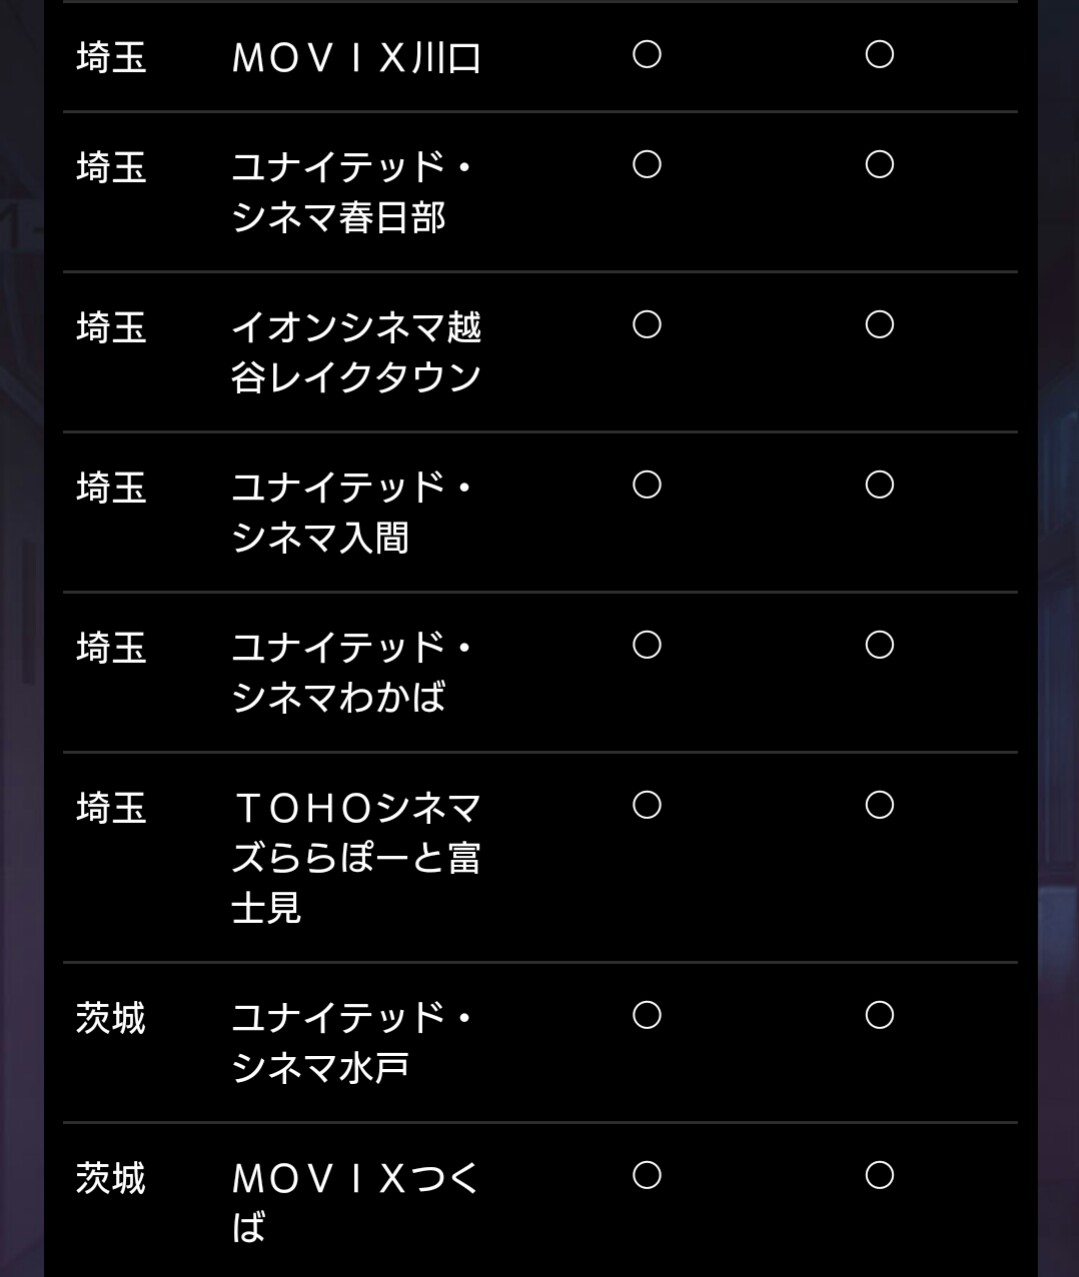Click the MOVIX川口 theater name

pyautogui.click(x=356, y=58)
